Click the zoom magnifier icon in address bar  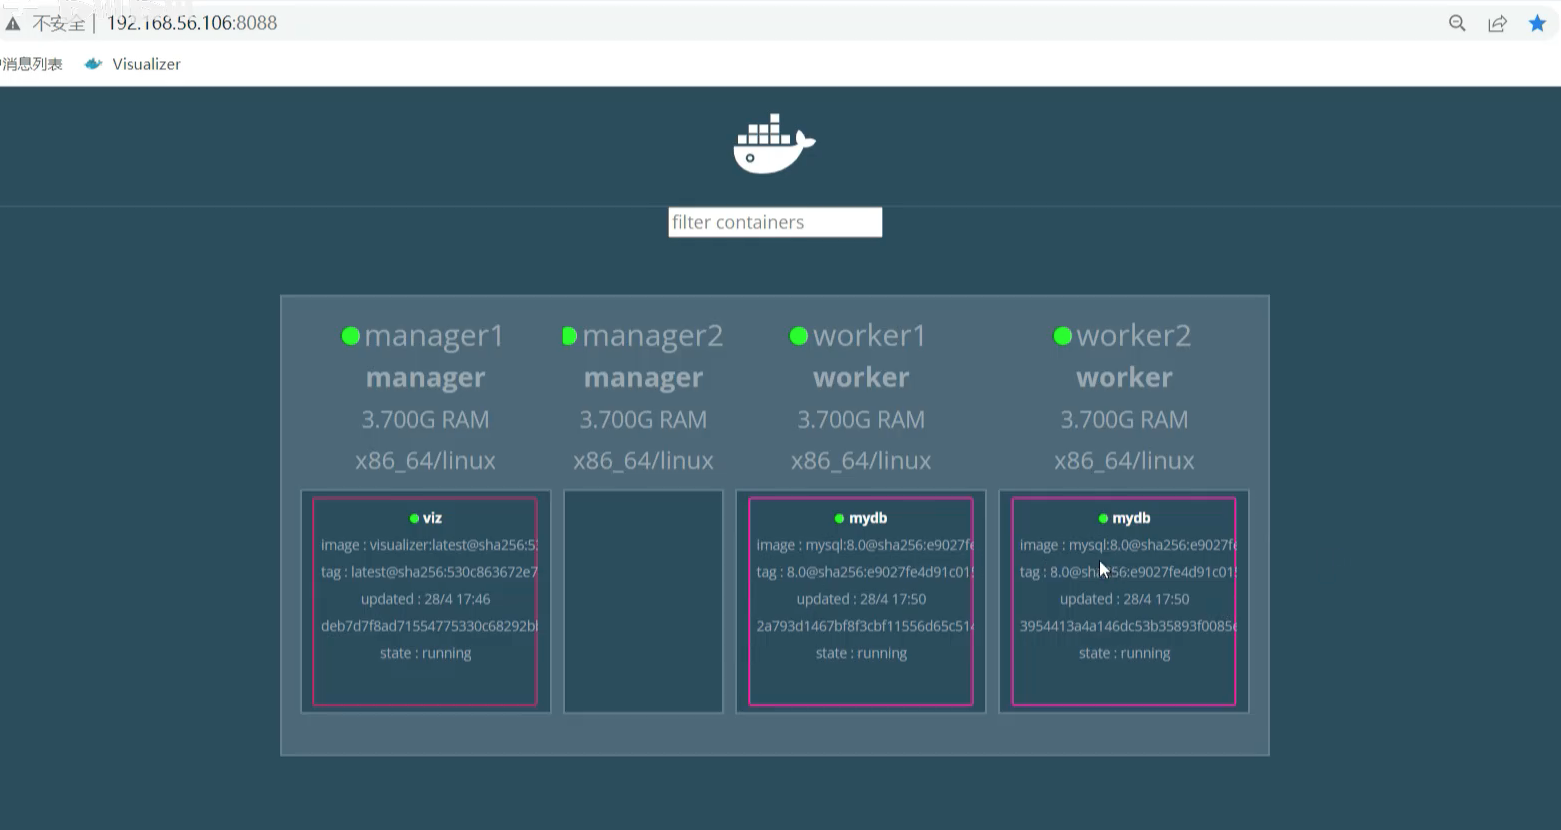click(x=1457, y=23)
